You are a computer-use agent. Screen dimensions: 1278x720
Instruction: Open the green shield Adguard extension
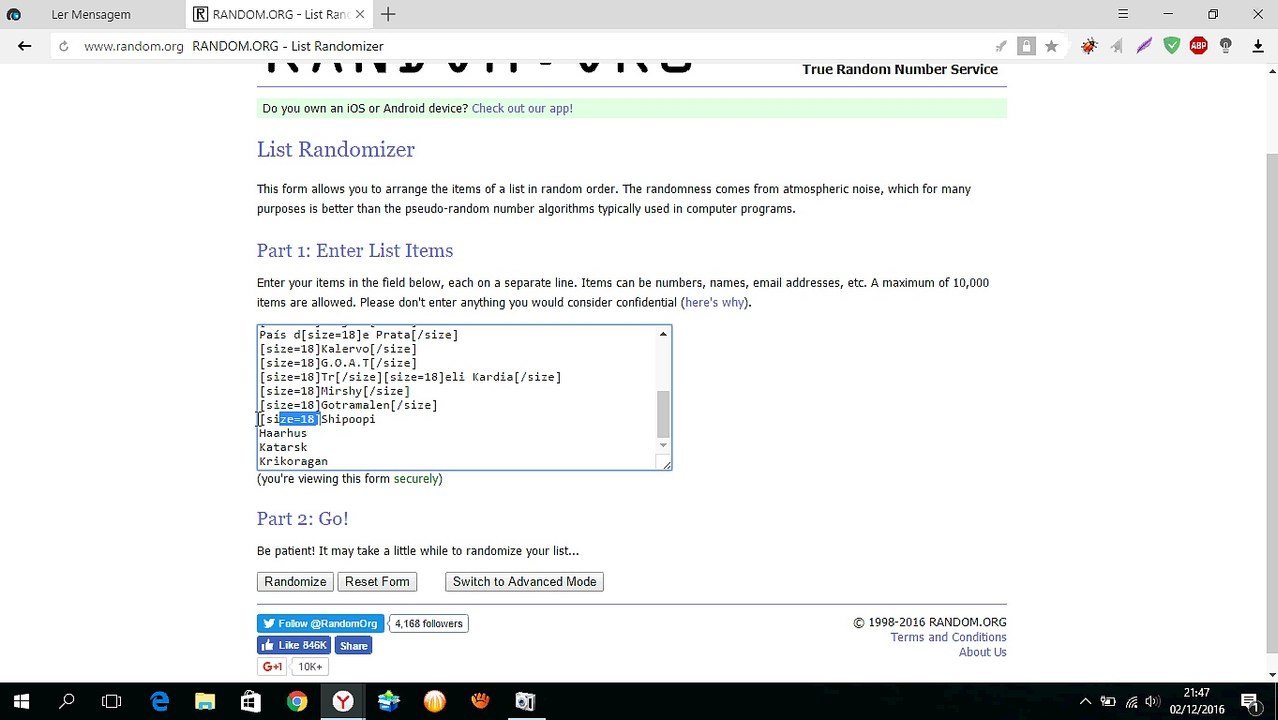1171,46
